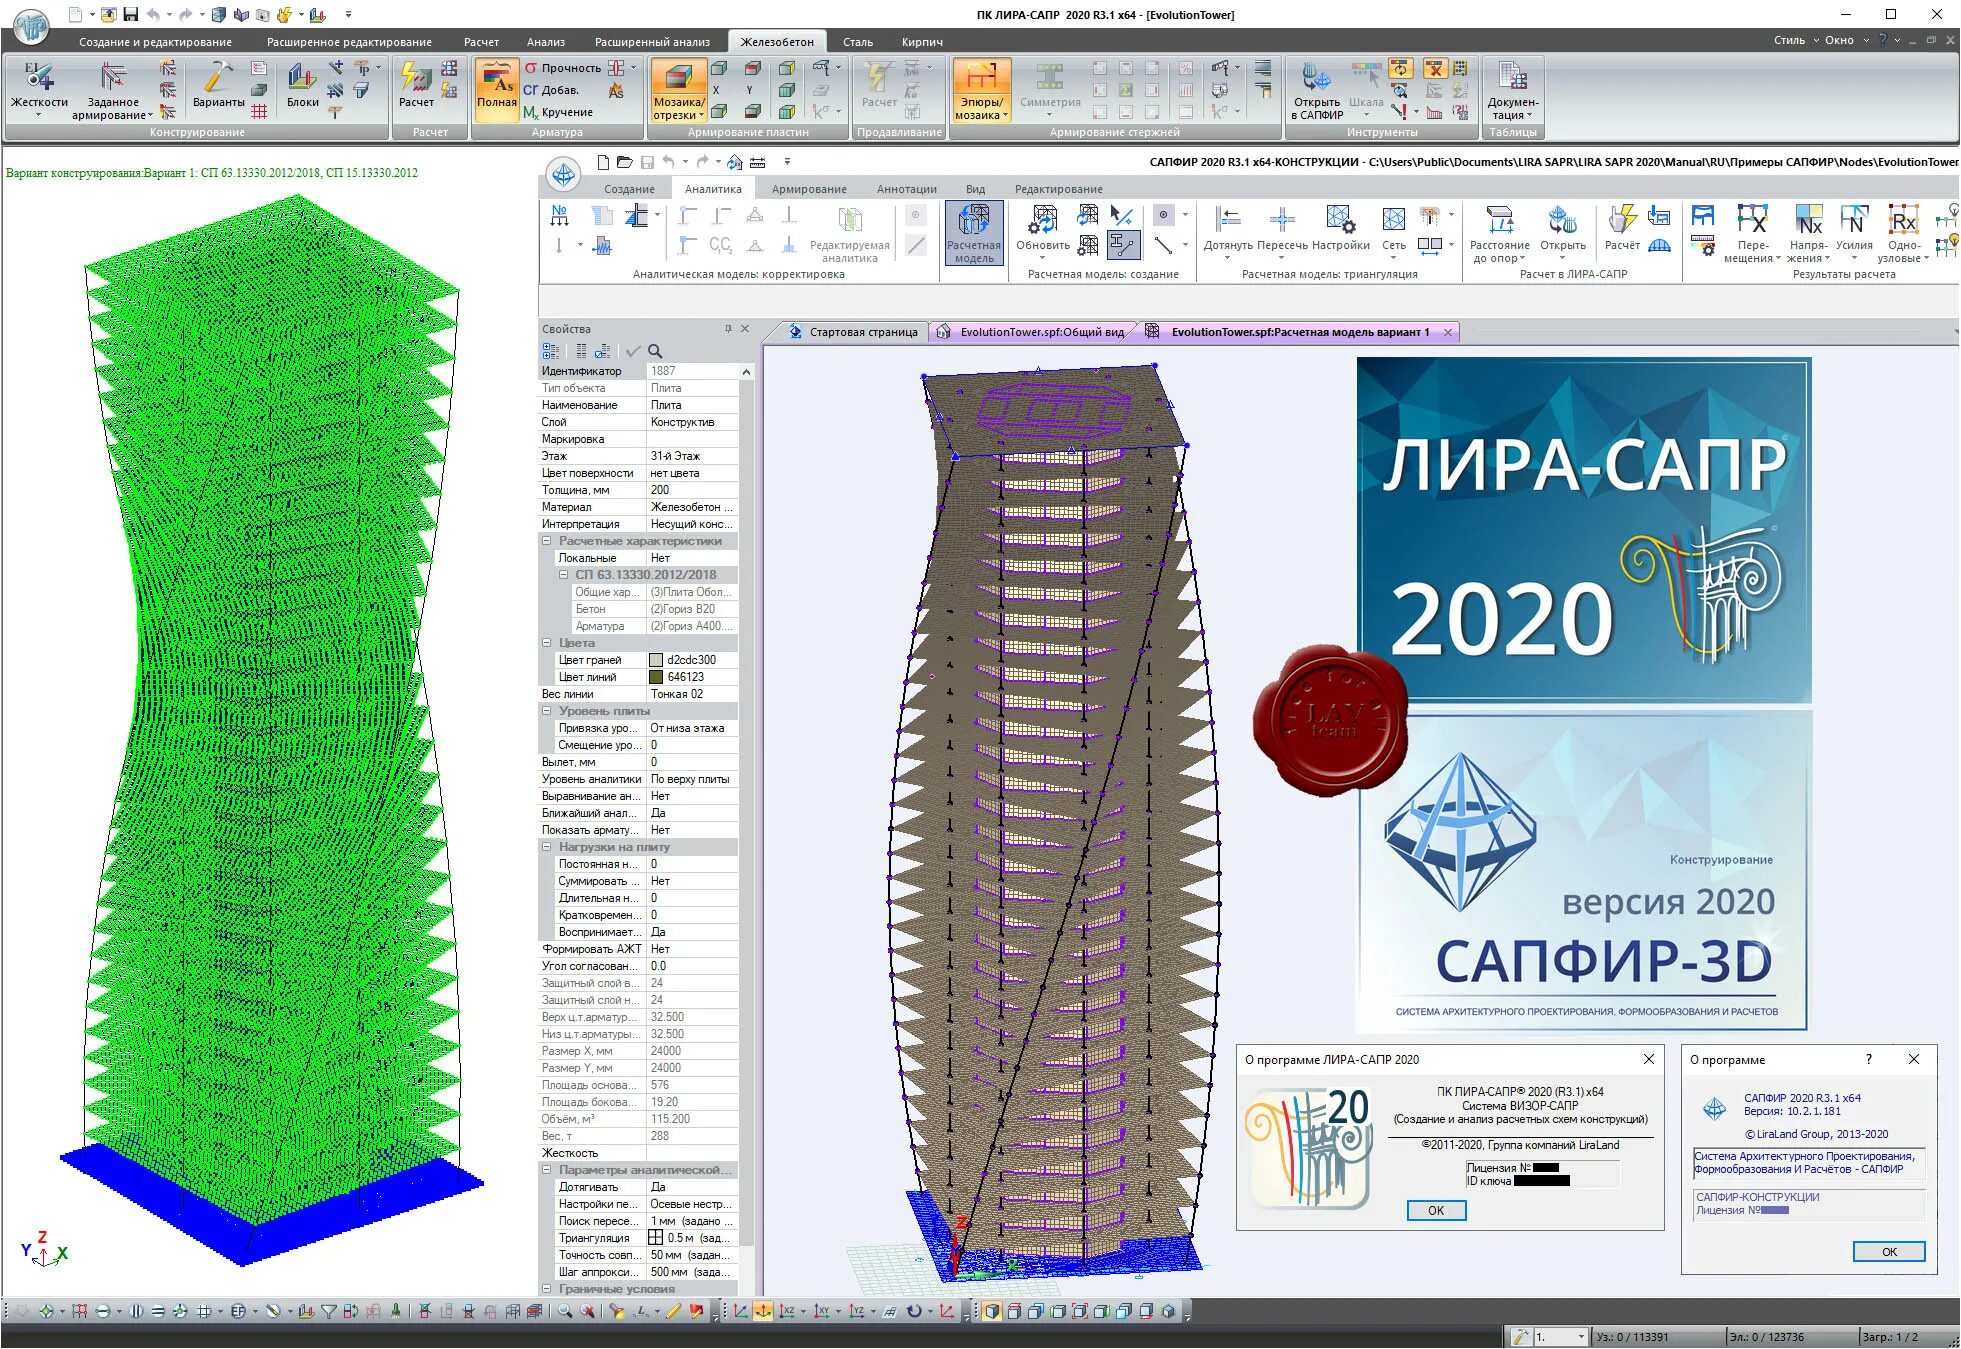Click the save diskette icon in top toolbar
This screenshot has height=1349, width=1961.
click(x=130, y=15)
